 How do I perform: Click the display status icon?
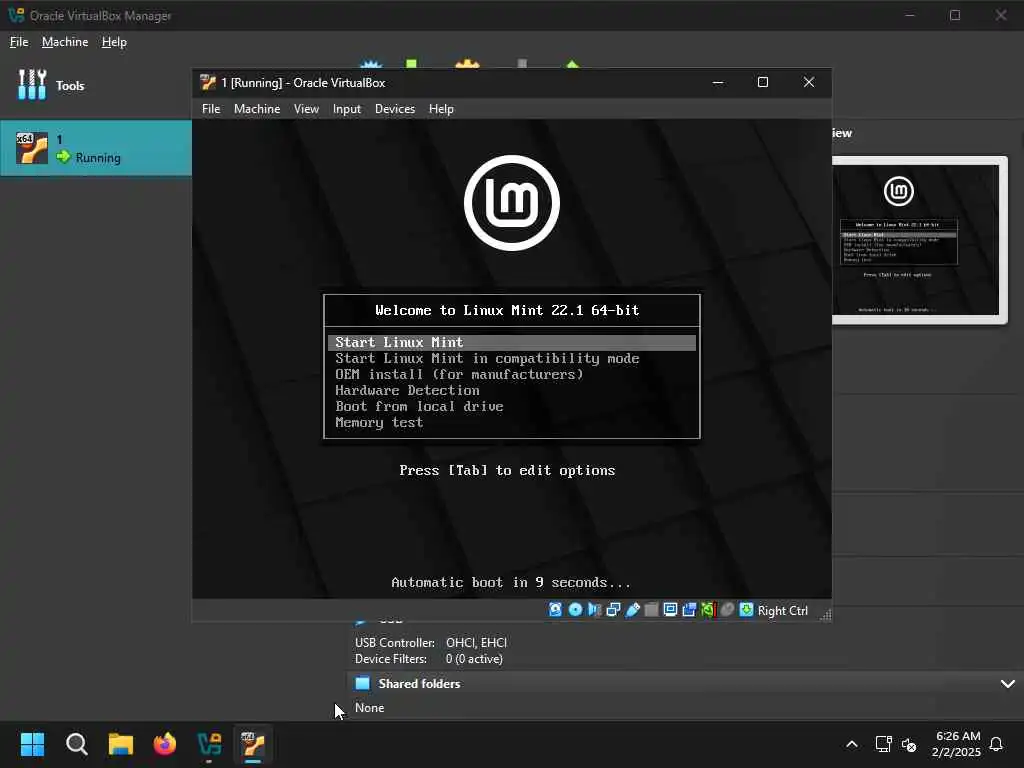coord(670,610)
